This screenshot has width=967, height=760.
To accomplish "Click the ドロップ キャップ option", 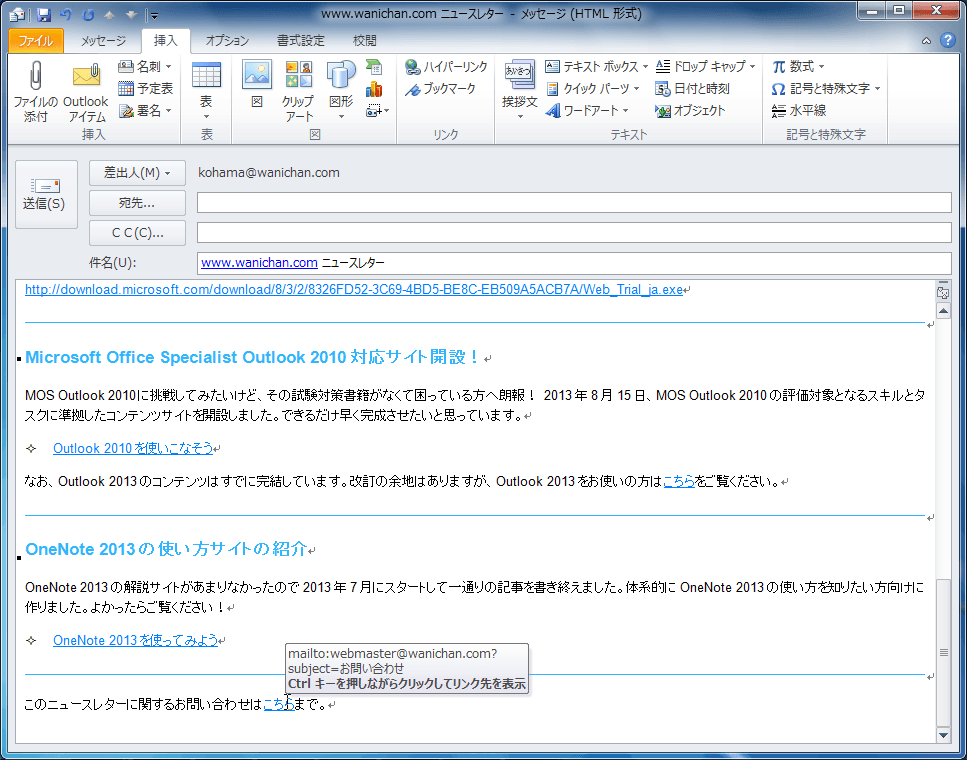I will [x=706, y=66].
